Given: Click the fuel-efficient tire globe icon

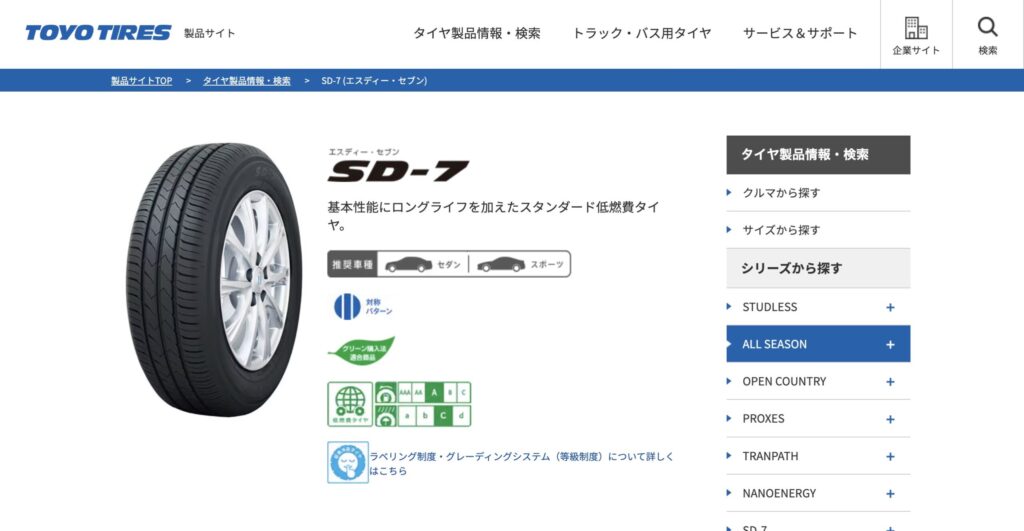Looking at the screenshot, I should click(x=350, y=404).
